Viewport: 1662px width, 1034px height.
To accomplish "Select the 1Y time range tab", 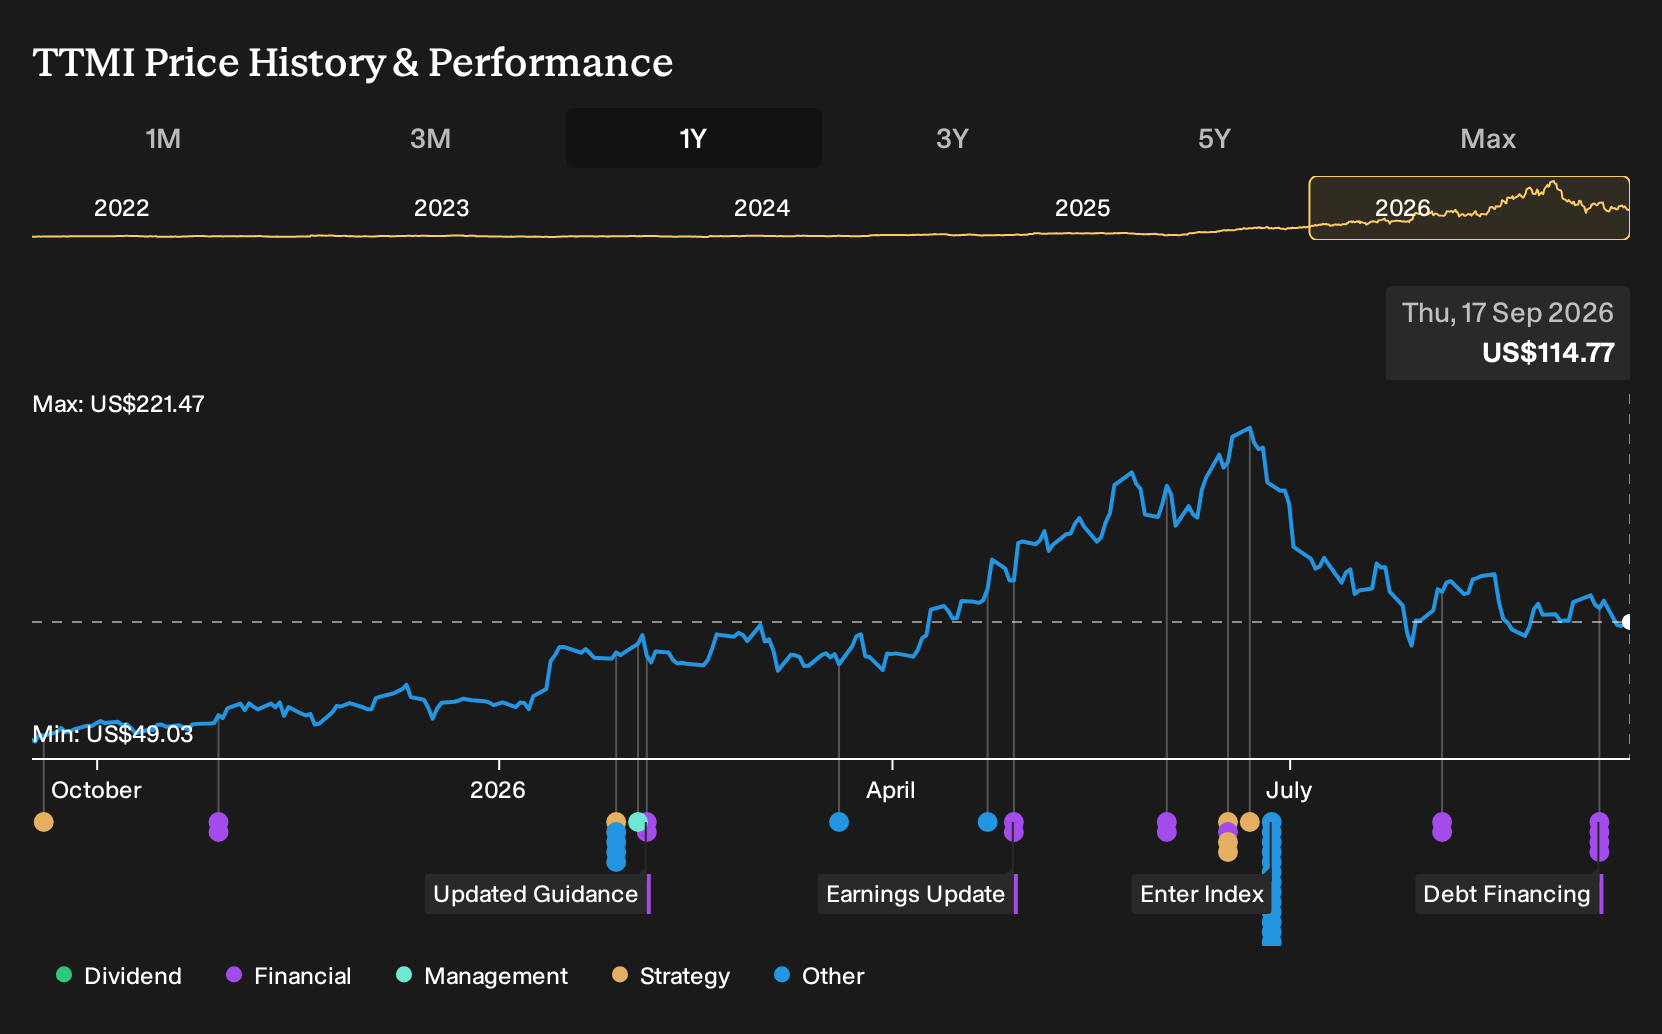I will 693,138.
